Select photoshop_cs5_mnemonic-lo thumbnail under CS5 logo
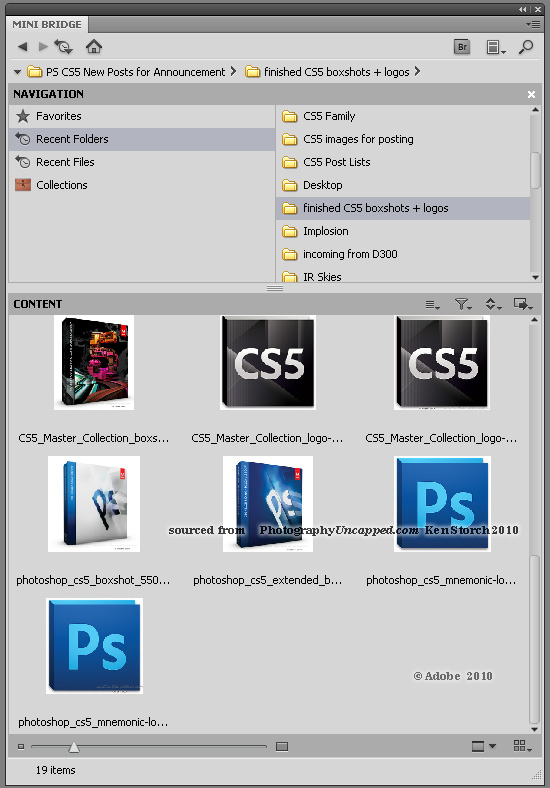The height and width of the screenshot is (788, 550). pyautogui.click(x=442, y=504)
